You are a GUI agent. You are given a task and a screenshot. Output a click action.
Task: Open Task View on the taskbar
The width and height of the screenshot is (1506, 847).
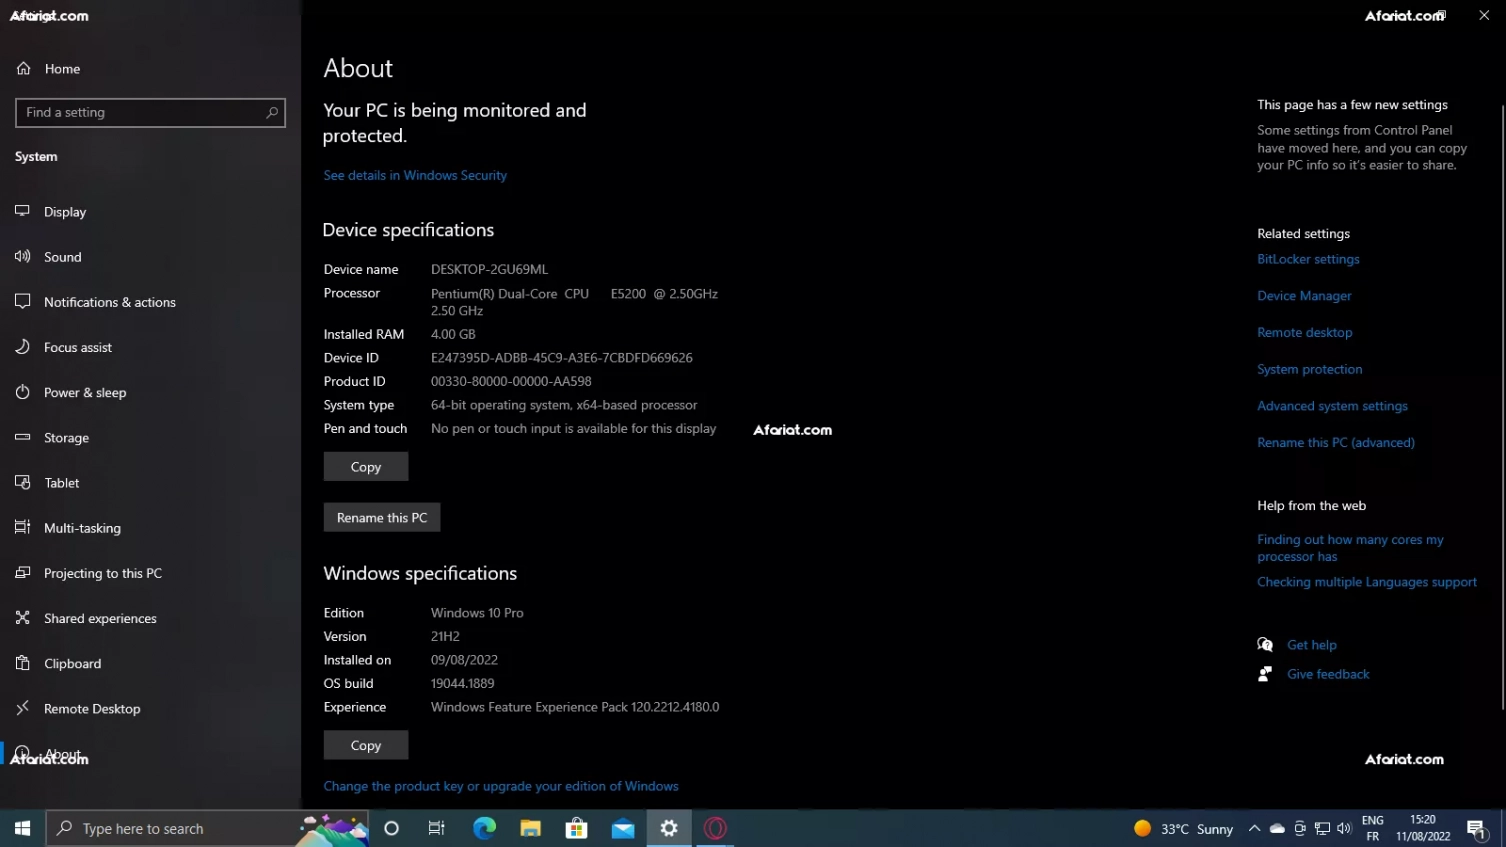[437, 828]
